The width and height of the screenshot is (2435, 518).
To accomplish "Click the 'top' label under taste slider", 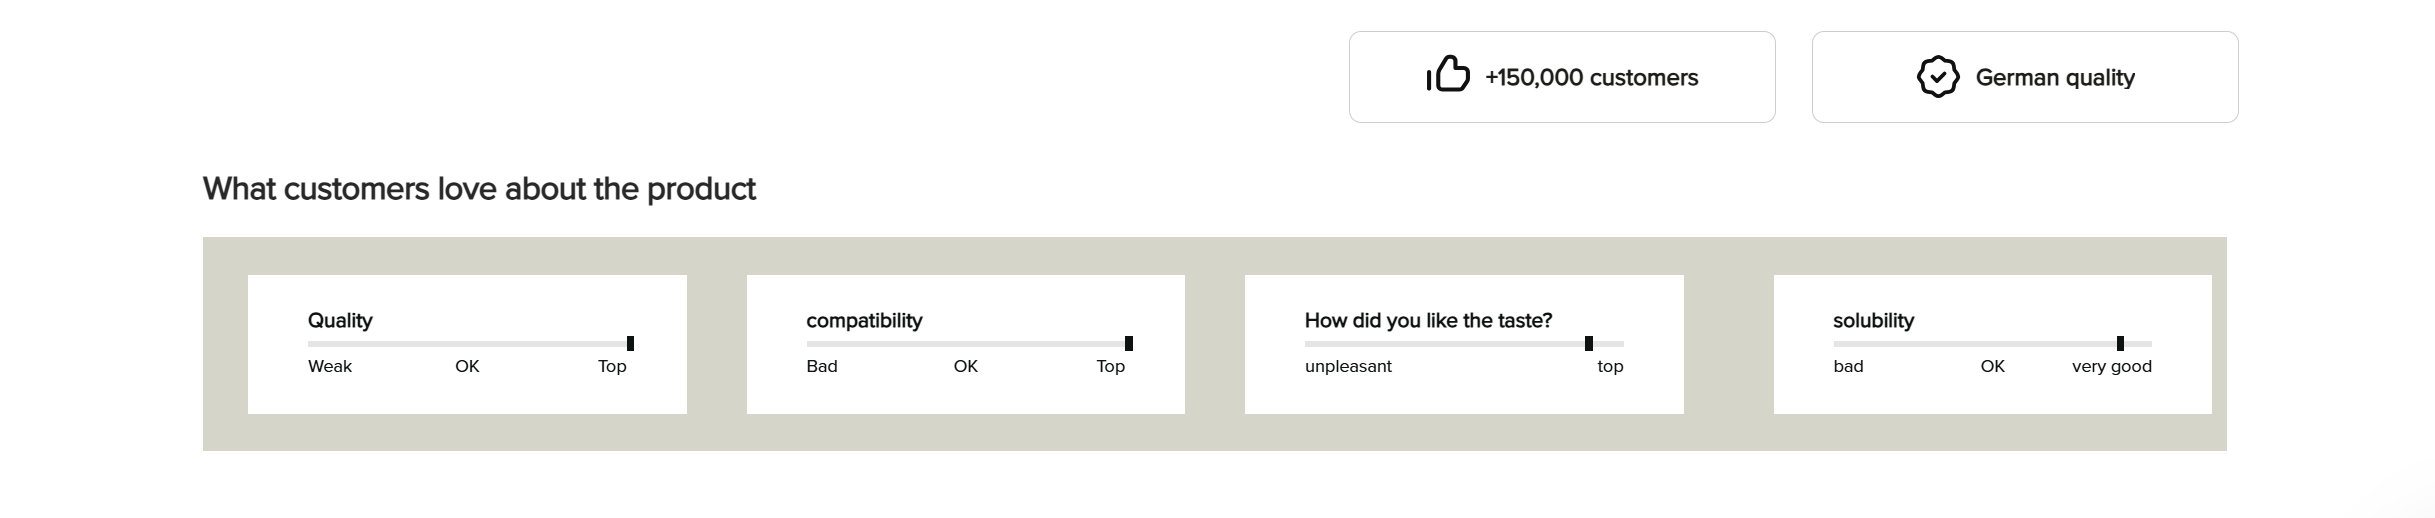I will click(1610, 367).
